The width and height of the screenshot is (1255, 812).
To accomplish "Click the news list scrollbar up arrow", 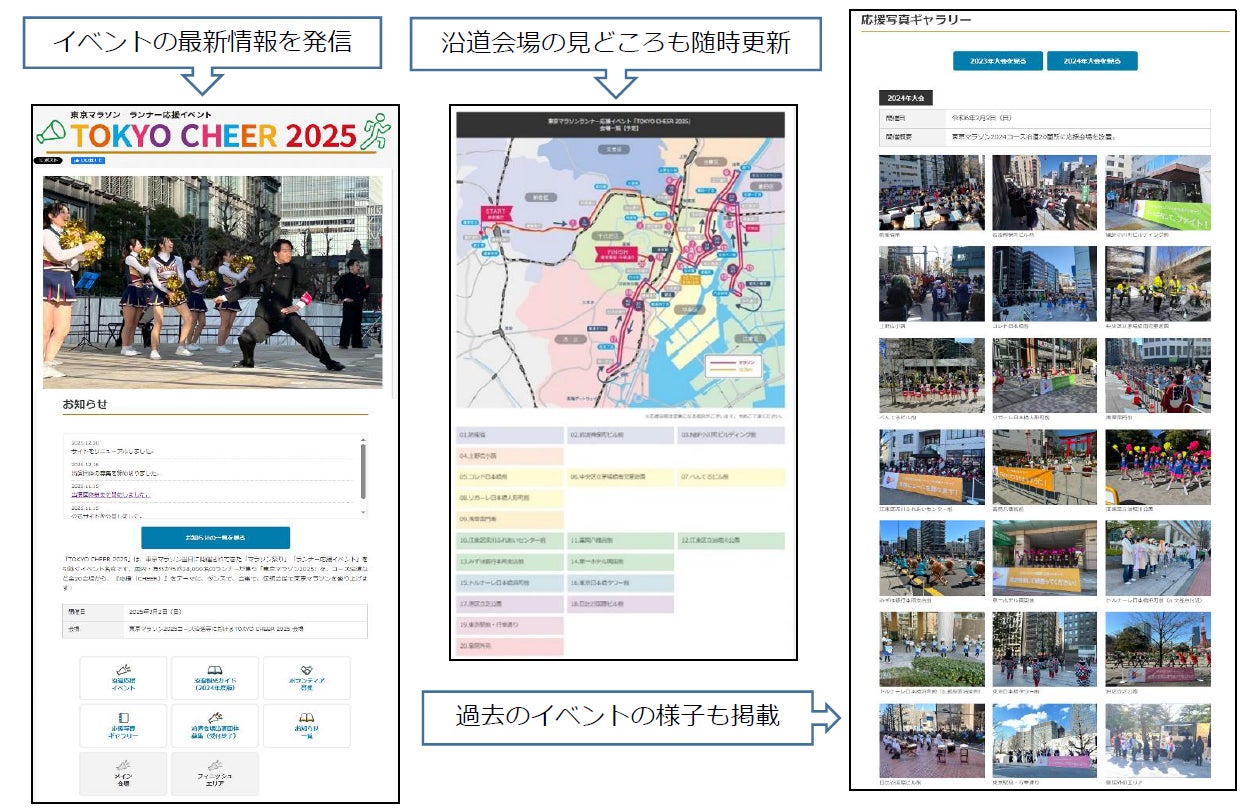I will [x=363, y=438].
